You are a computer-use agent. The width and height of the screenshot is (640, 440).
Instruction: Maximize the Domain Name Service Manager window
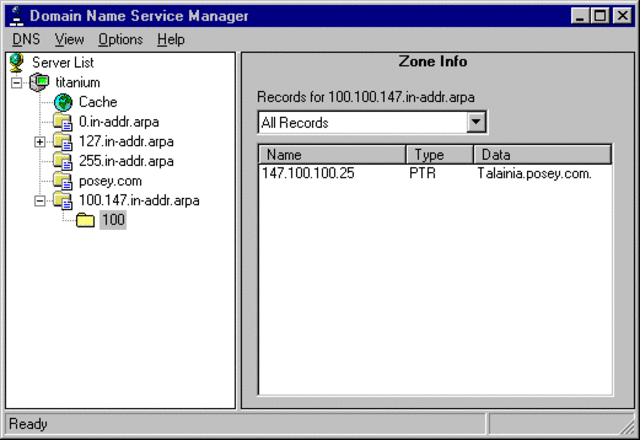pos(600,16)
